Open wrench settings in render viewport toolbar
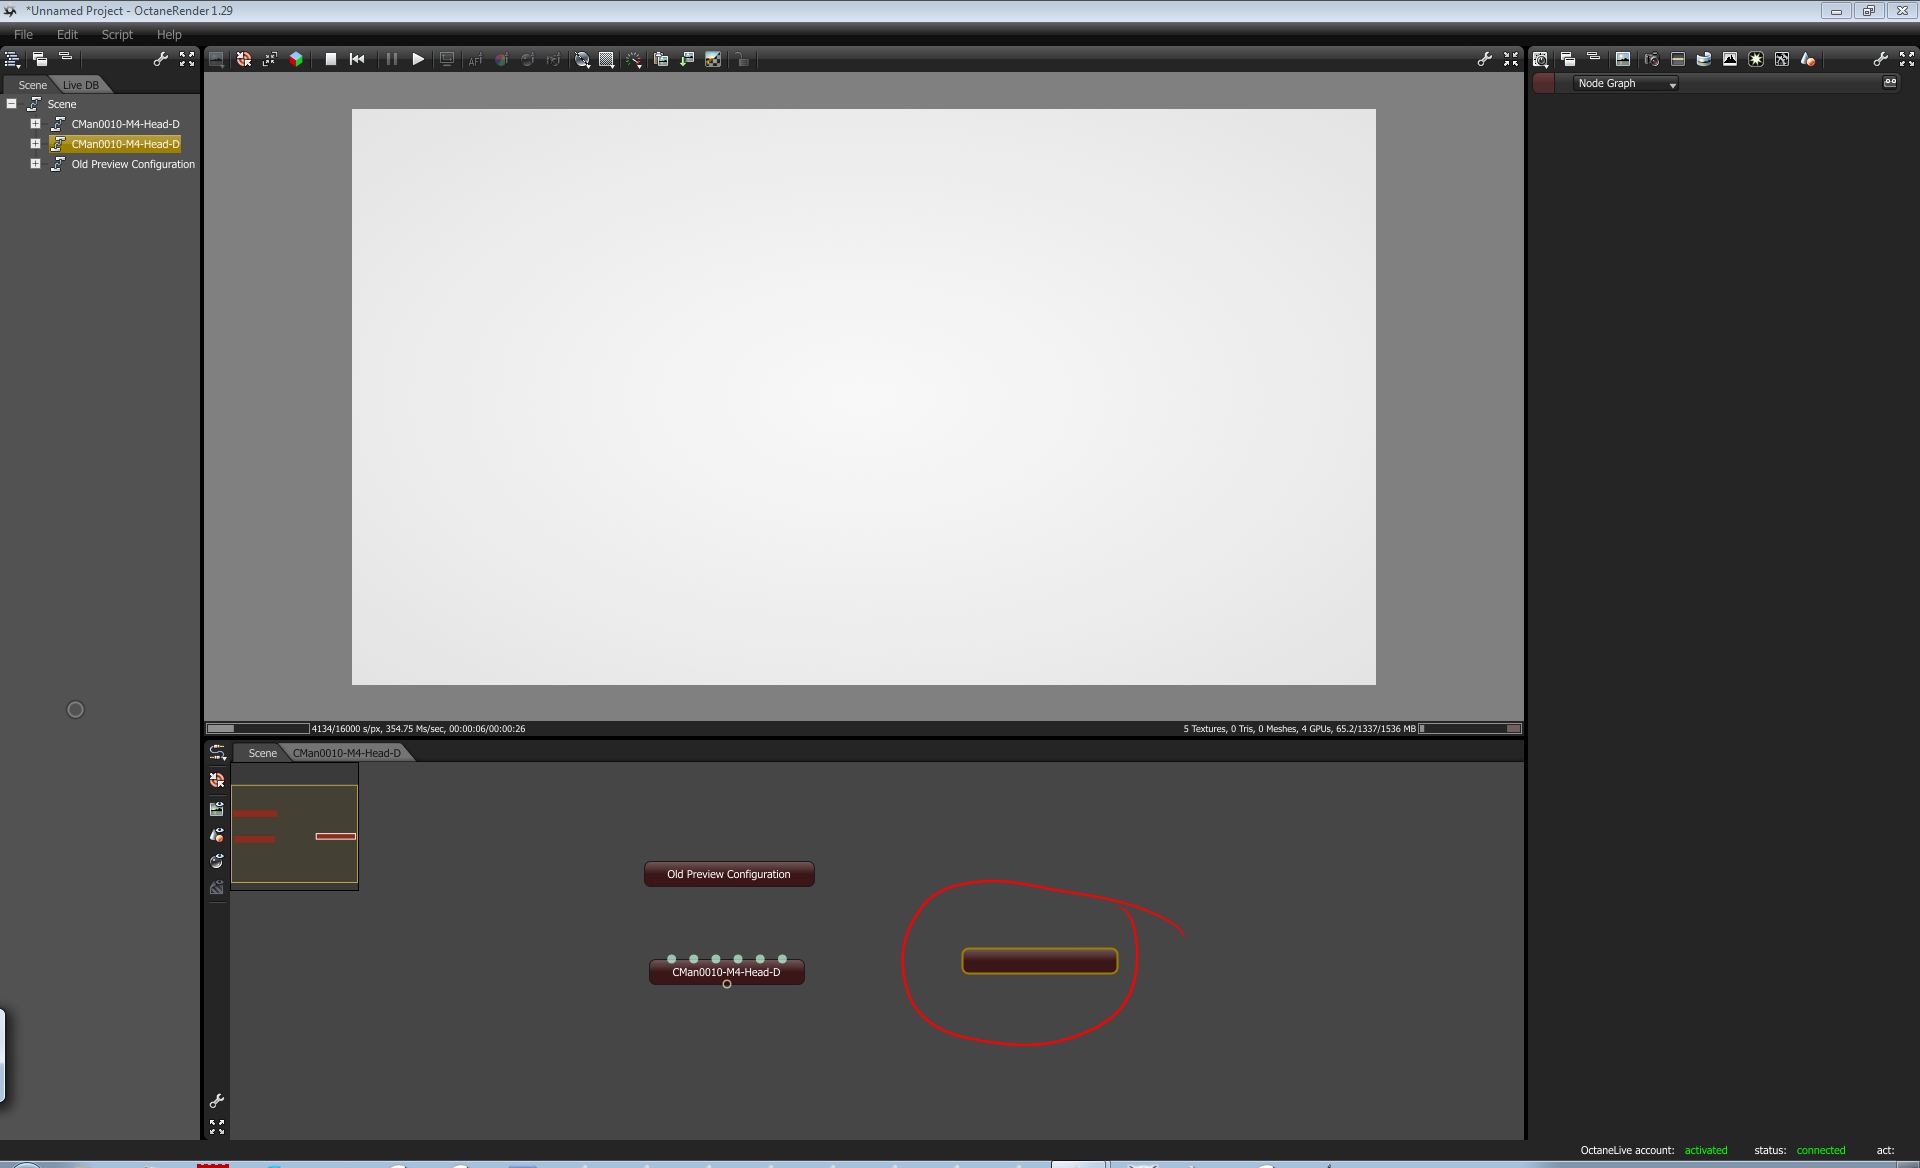 coord(1484,59)
